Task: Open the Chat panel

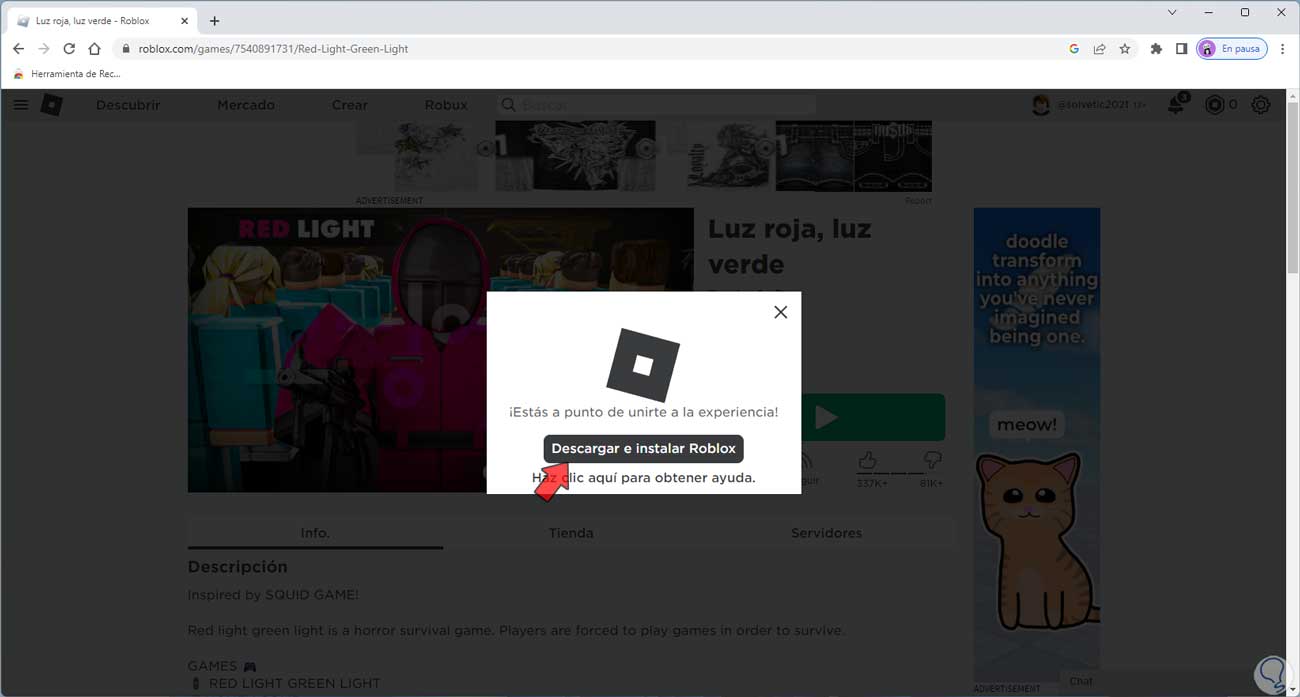Action: [x=1081, y=681]
